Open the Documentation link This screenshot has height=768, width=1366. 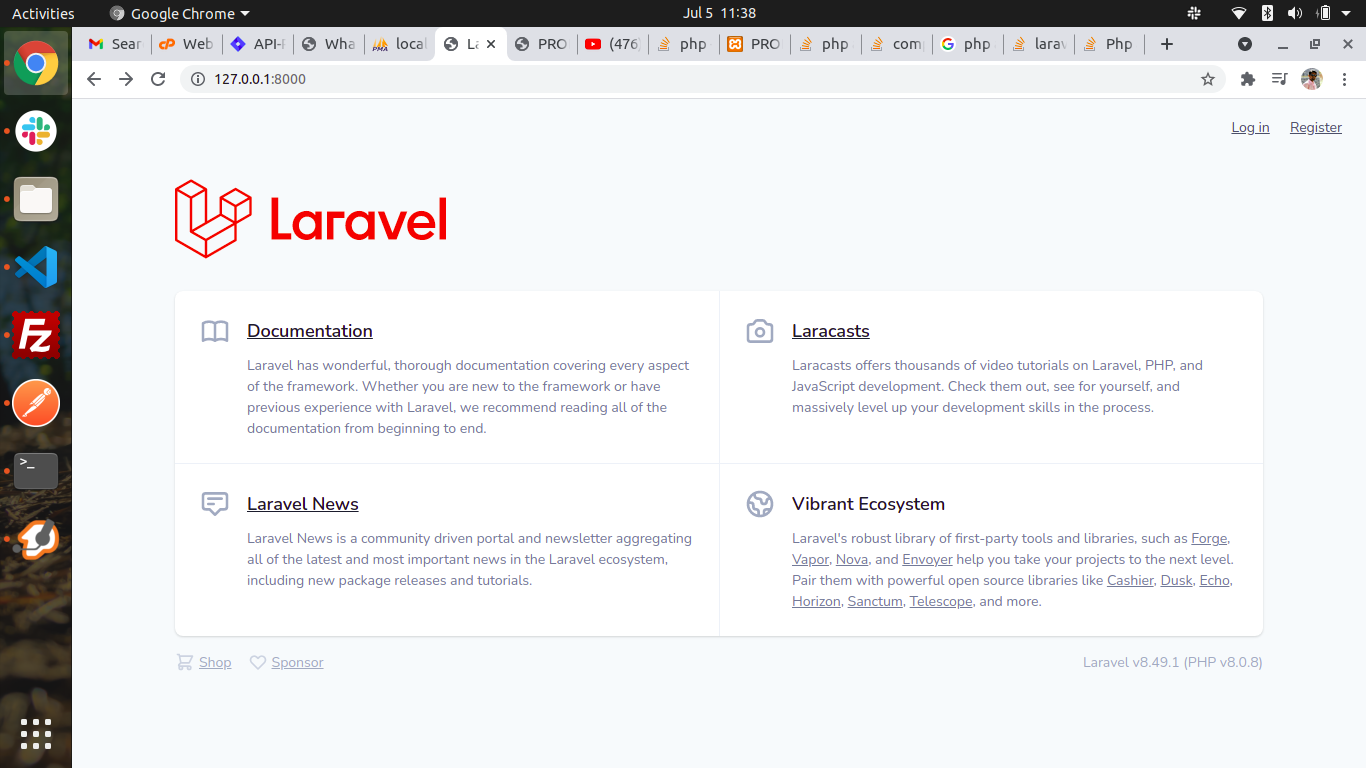pyautogui.click(x=310, y=331)
